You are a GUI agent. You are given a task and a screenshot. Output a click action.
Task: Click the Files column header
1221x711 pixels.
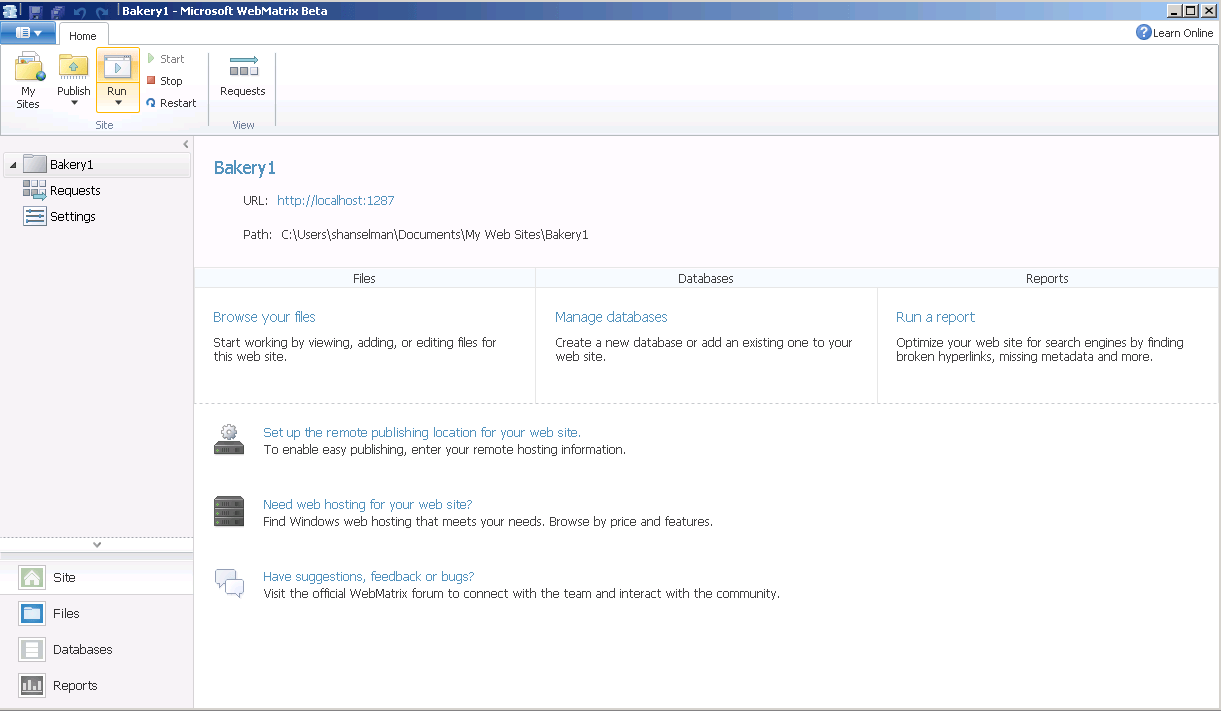click(365, 278)
